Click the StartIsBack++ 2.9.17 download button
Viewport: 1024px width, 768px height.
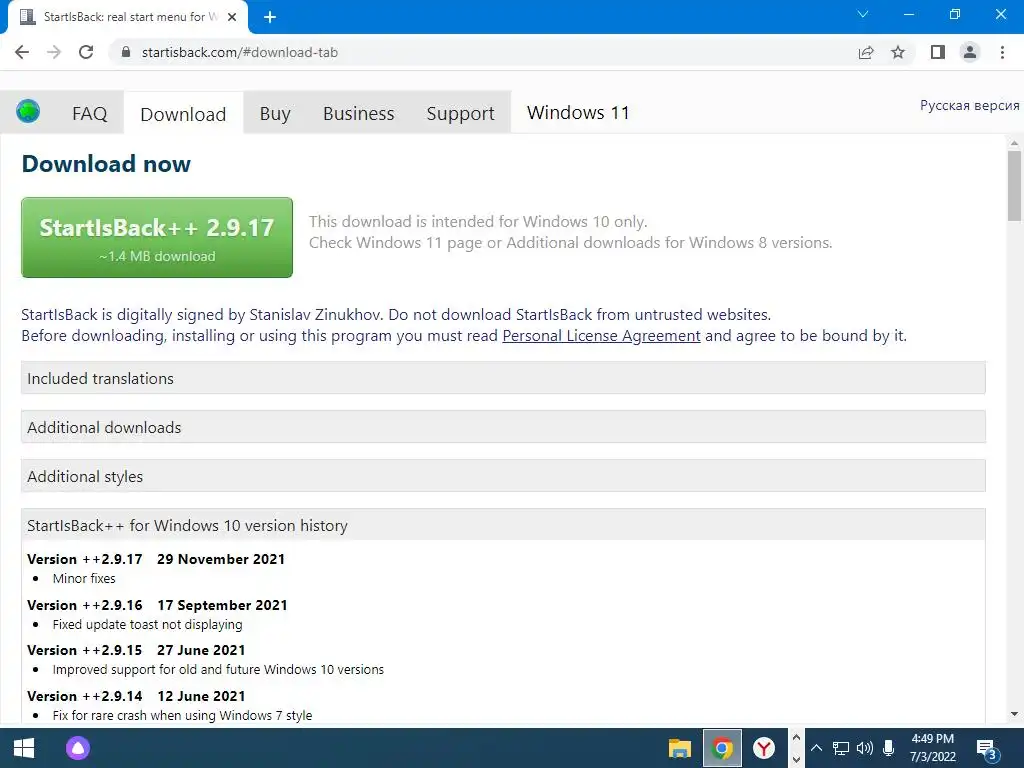pyautogui.click(x=157, y=237)
